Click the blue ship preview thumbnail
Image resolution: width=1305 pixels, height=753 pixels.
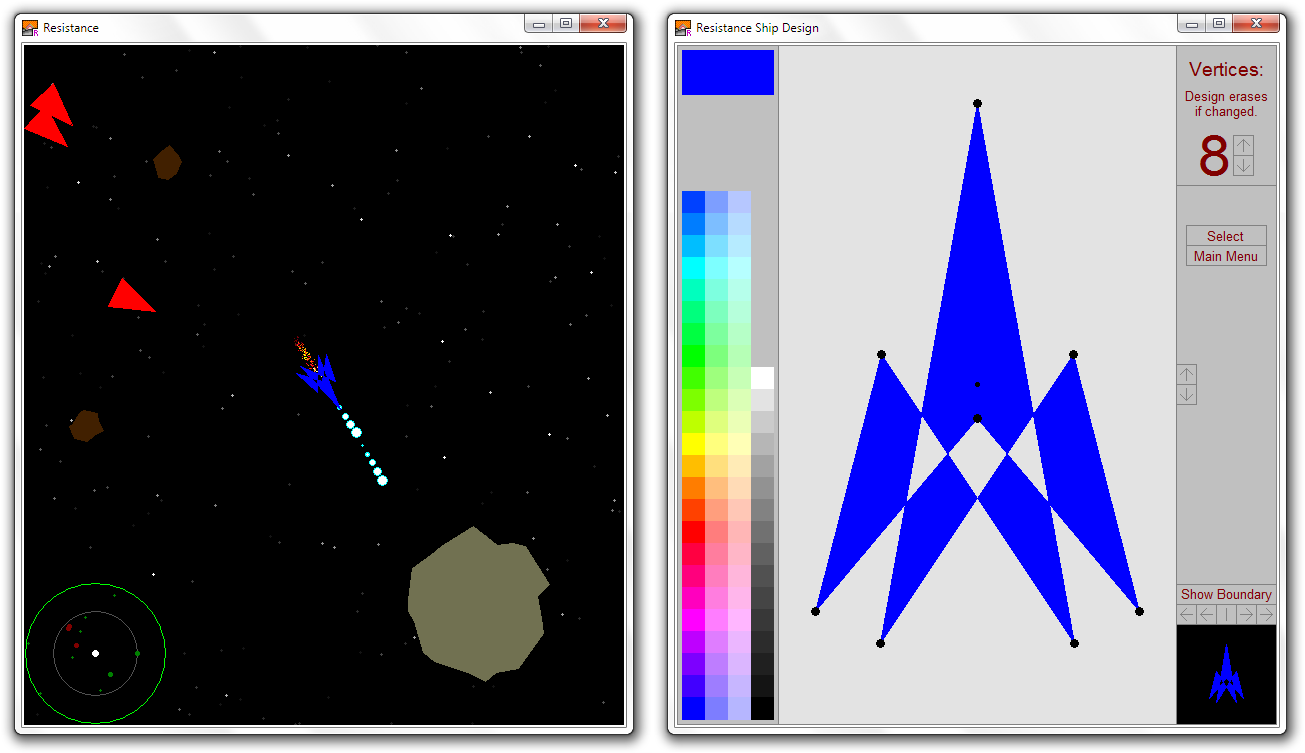(1226, 674)
